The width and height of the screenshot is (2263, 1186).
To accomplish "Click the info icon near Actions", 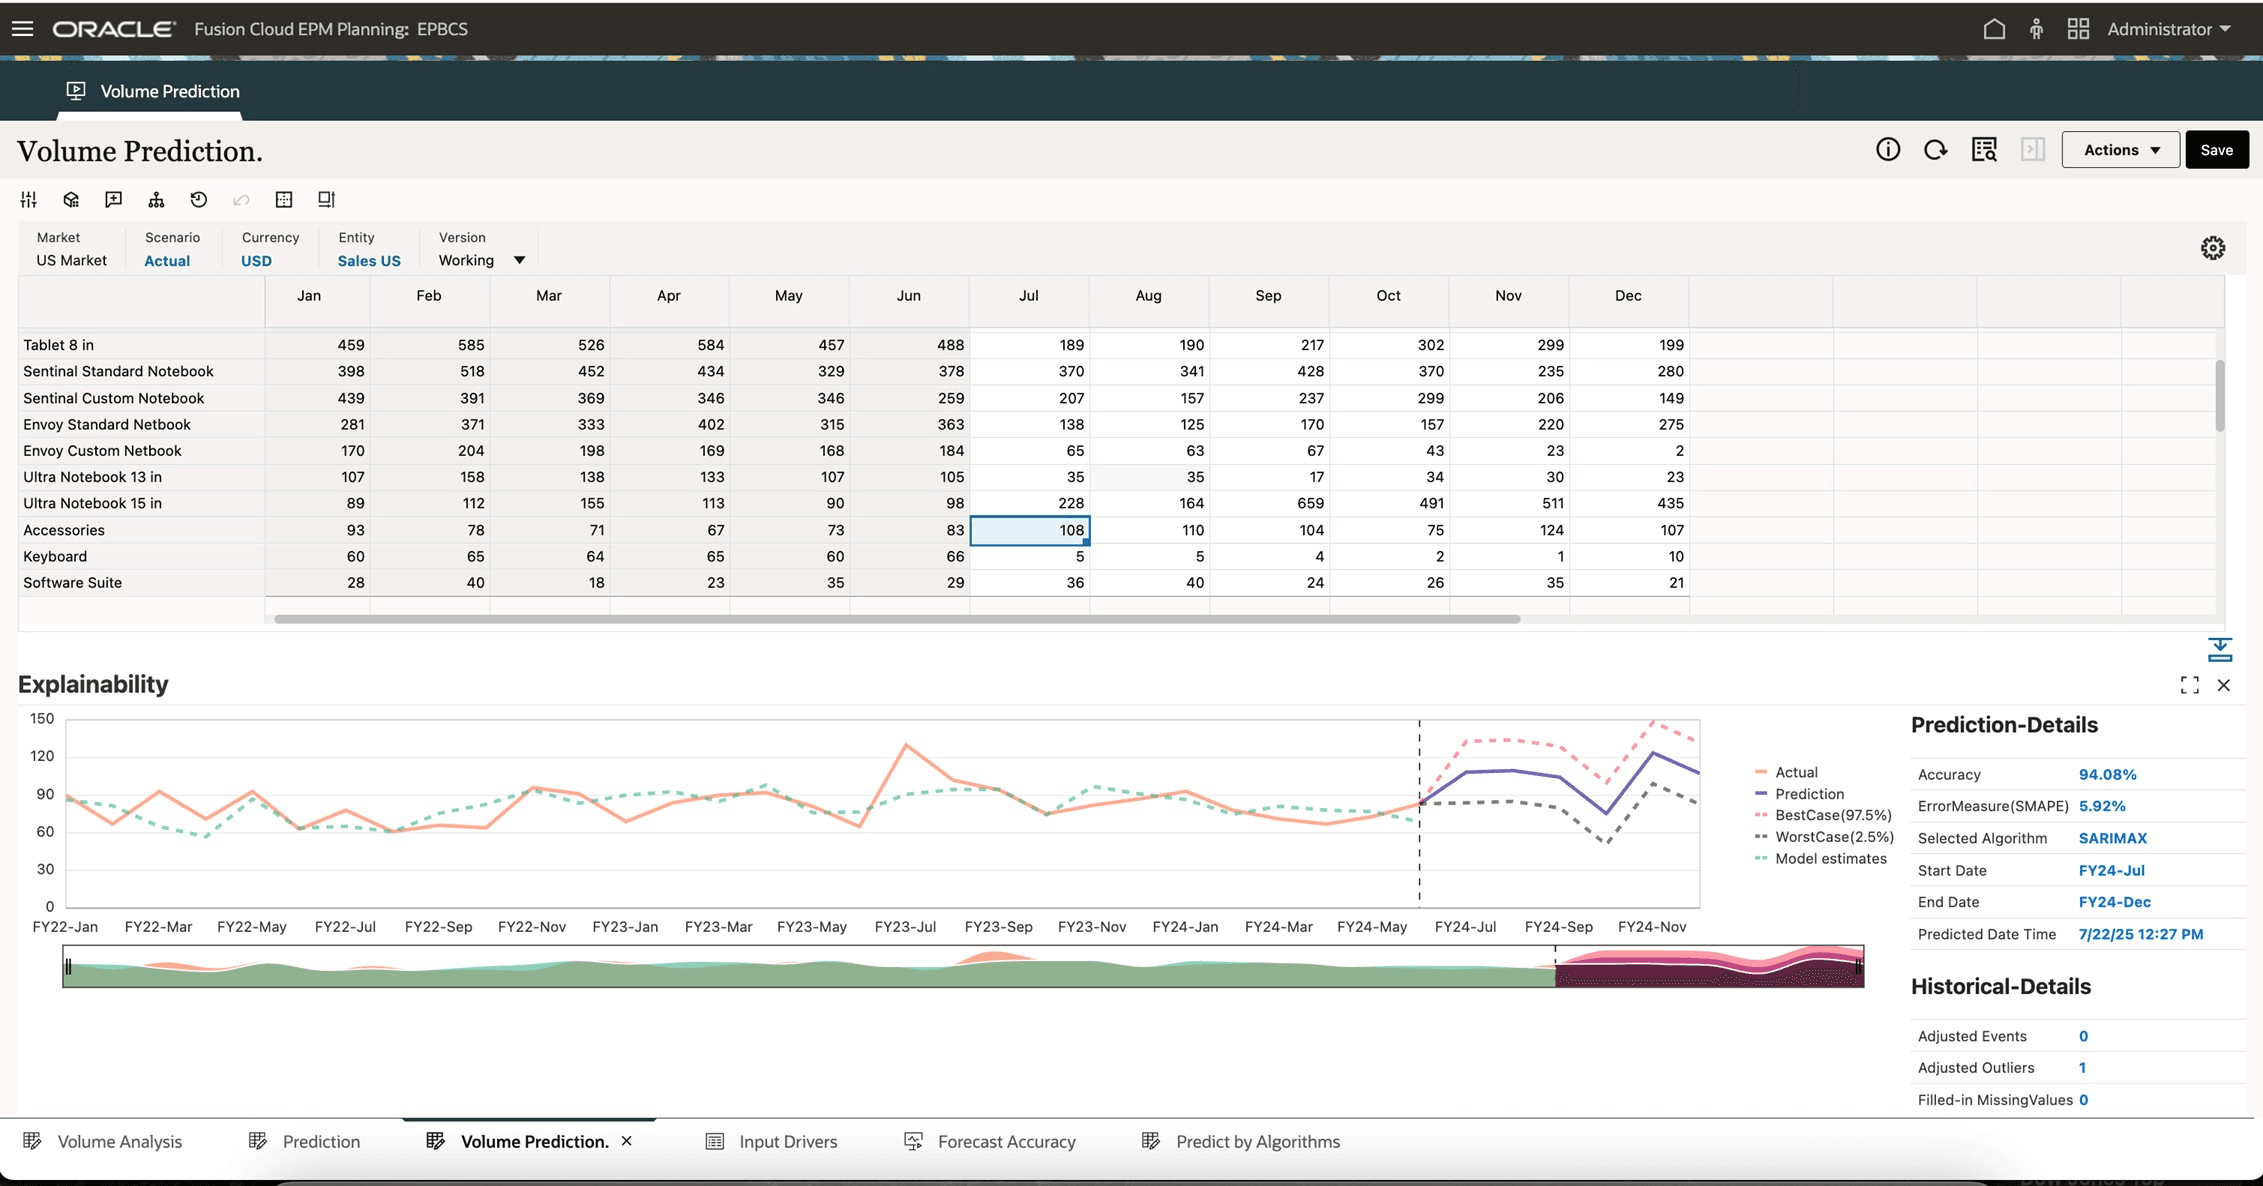I will (1888, 149).
